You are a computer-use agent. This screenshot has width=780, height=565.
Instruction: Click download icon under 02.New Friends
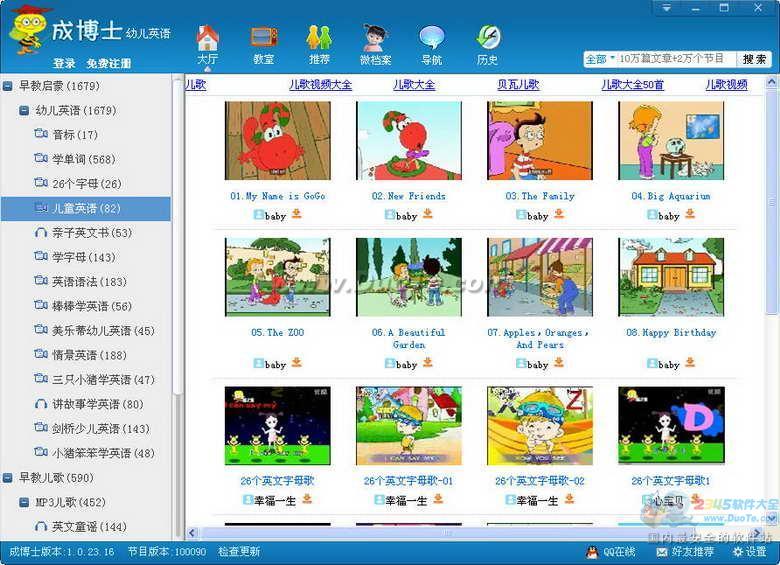428,214
